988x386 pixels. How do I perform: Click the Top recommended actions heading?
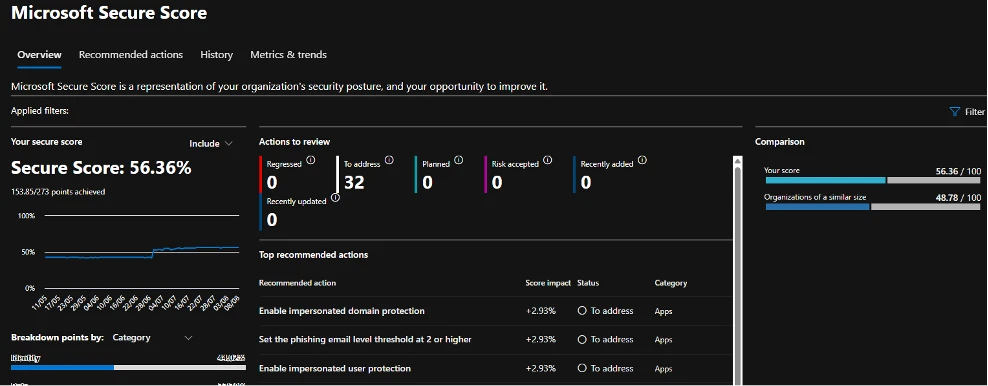point(314,255)
